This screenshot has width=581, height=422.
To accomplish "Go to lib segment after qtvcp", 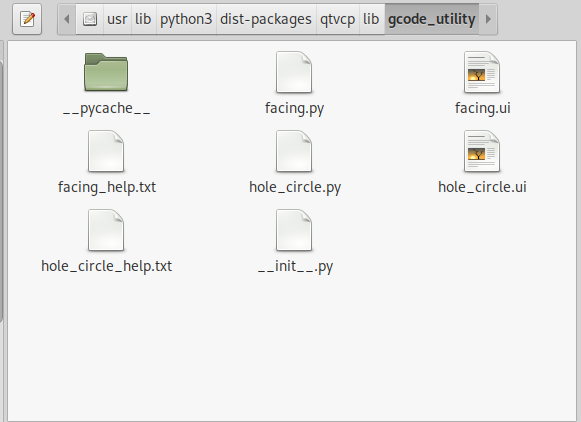I will [x=371, y=19].
